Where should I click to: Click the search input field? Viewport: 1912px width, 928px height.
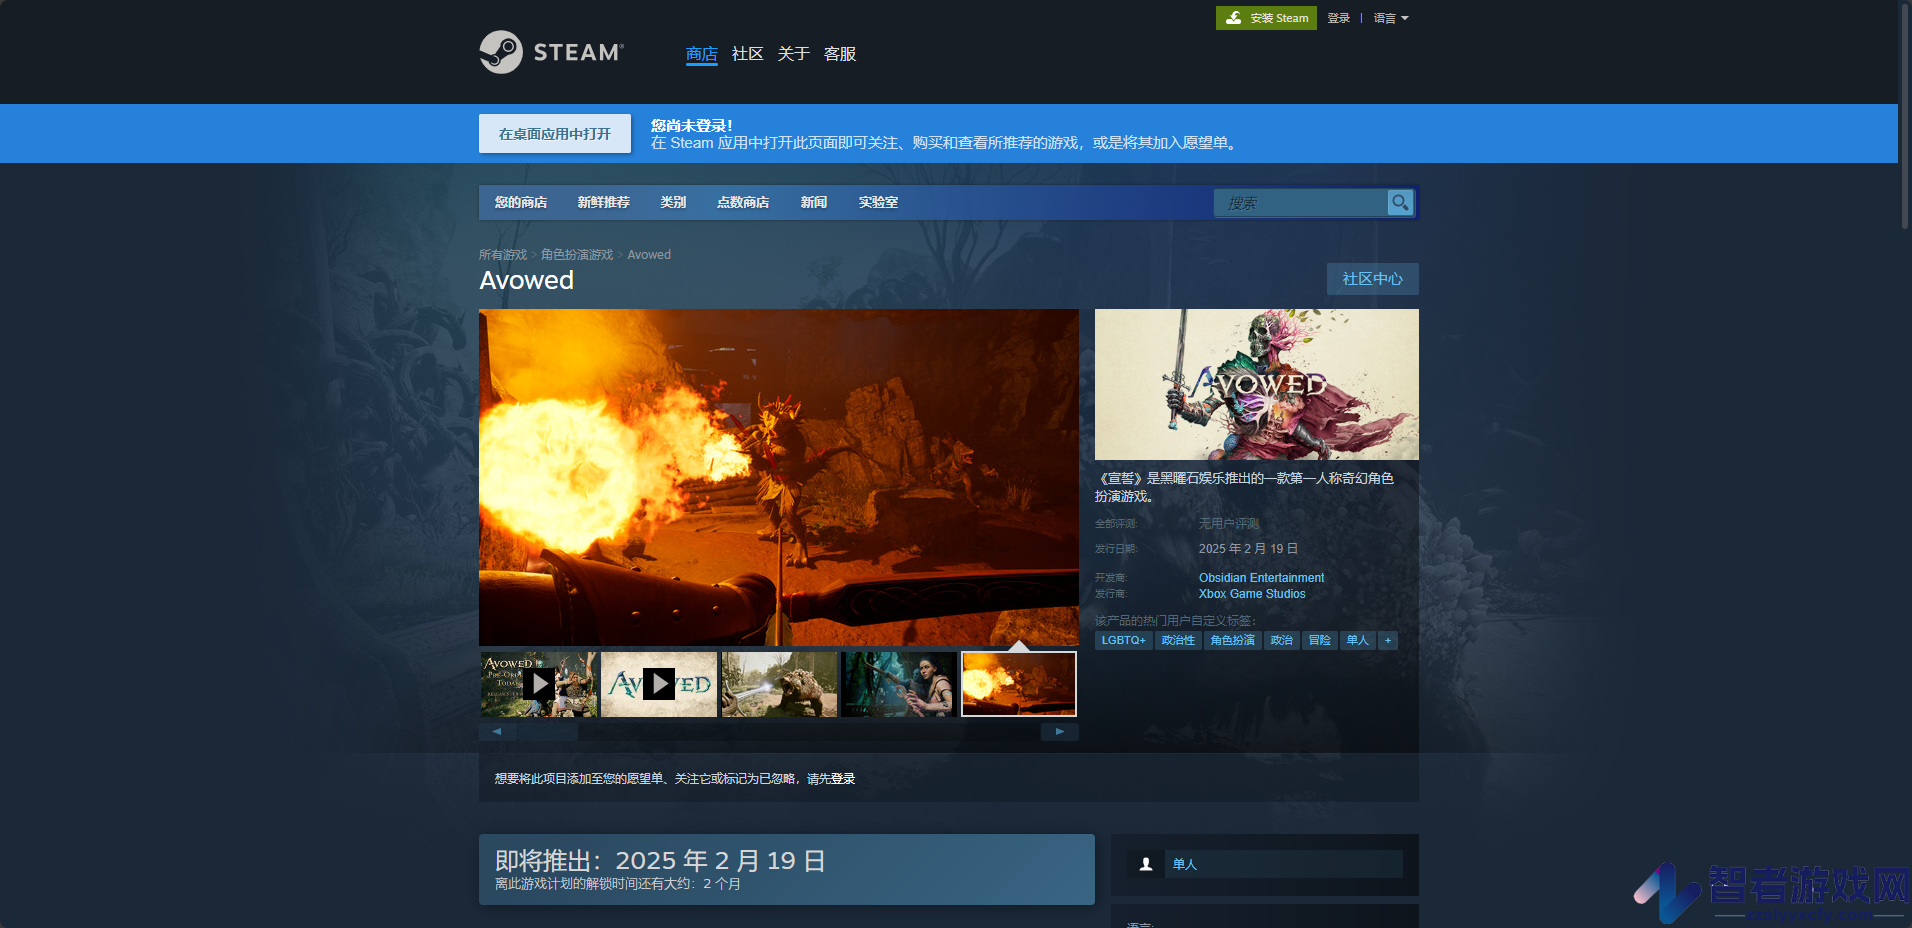(x=1301, y=203)
